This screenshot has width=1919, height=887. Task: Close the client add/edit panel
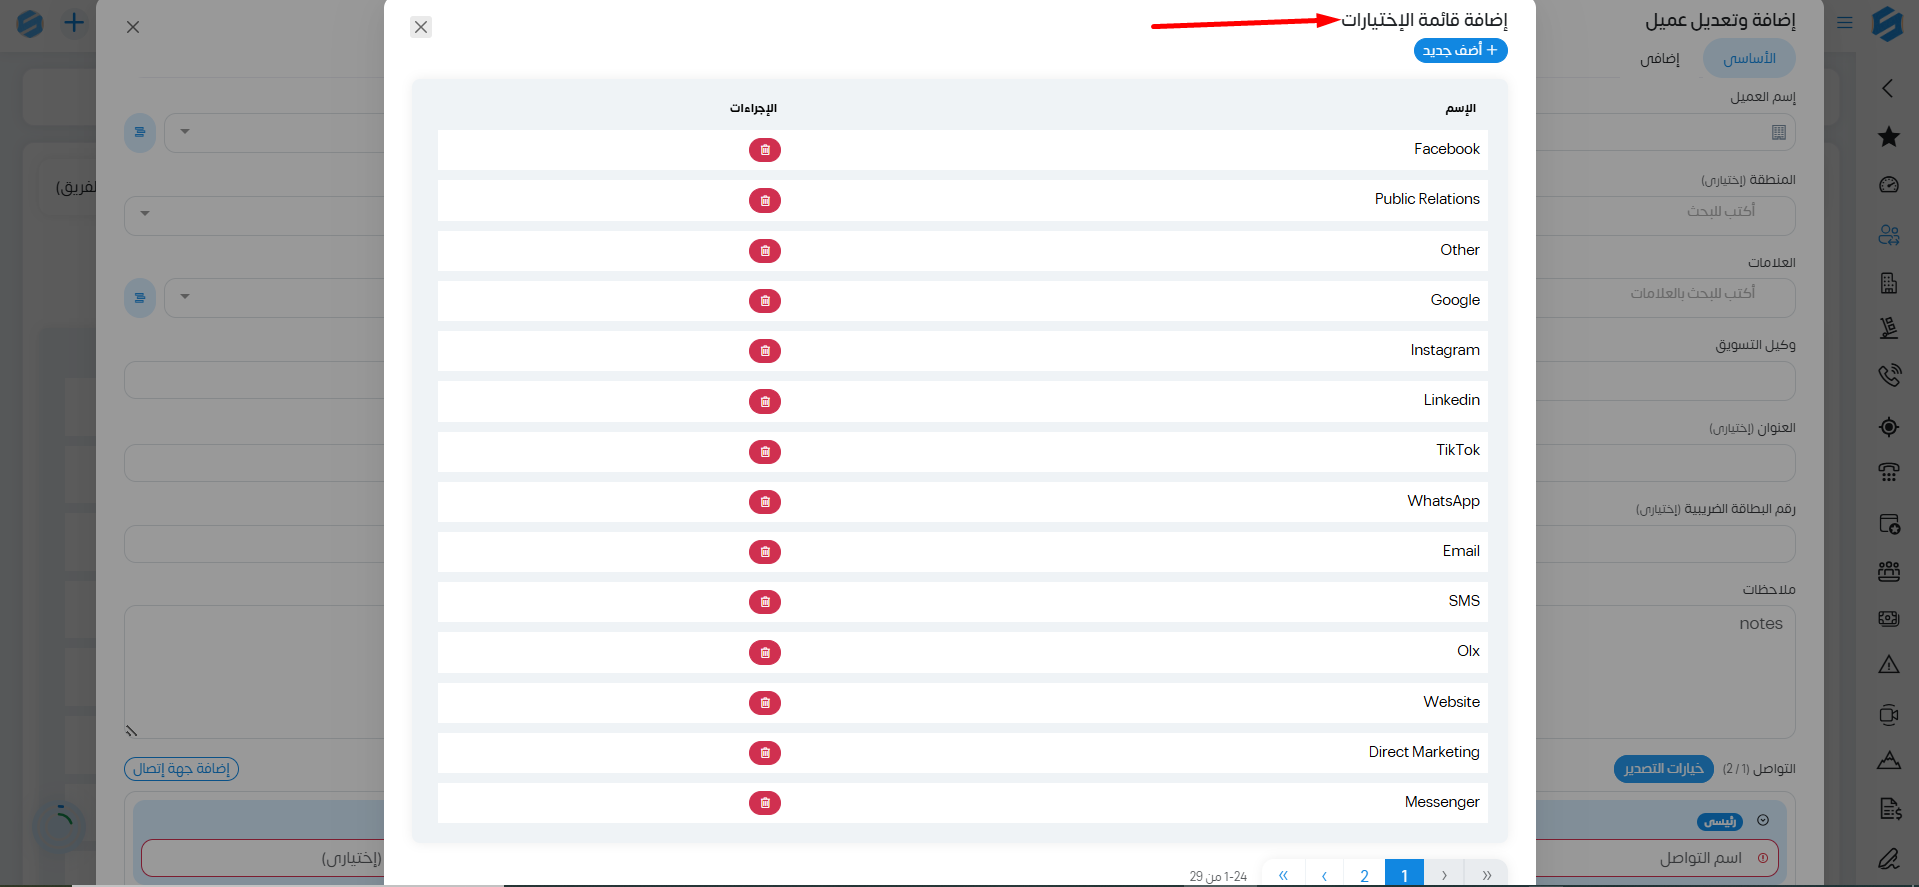(x=133, y=27)
